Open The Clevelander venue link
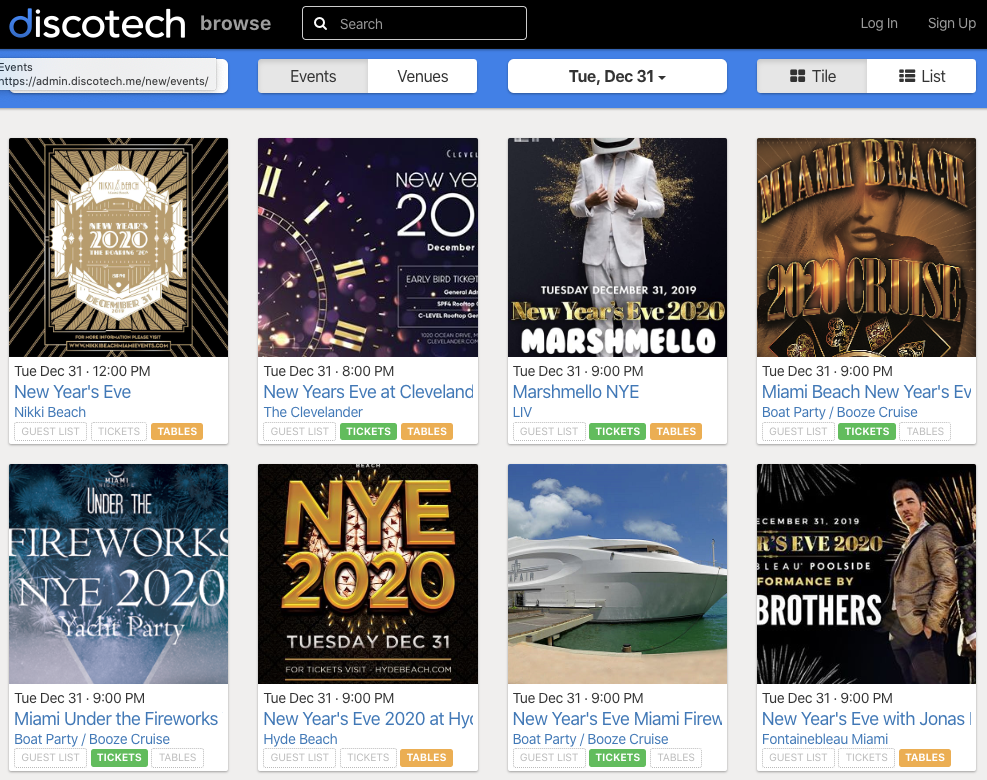Viewport: 987px width, 780px height. (313, 412)
